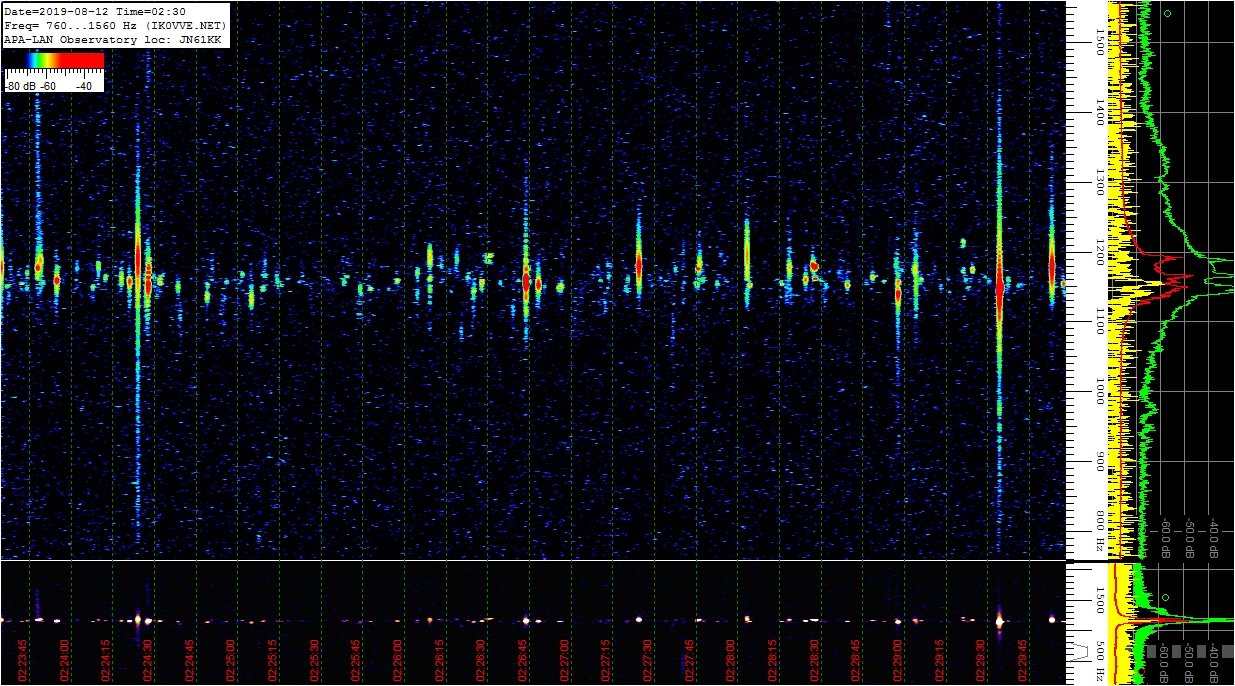Click the -80 dB label under color scale
This screenshot has height=686, width=1235.
[20, 86]
